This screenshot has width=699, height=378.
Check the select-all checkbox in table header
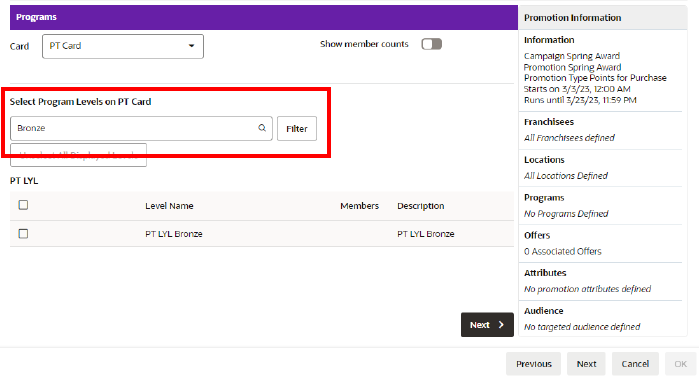23,205
